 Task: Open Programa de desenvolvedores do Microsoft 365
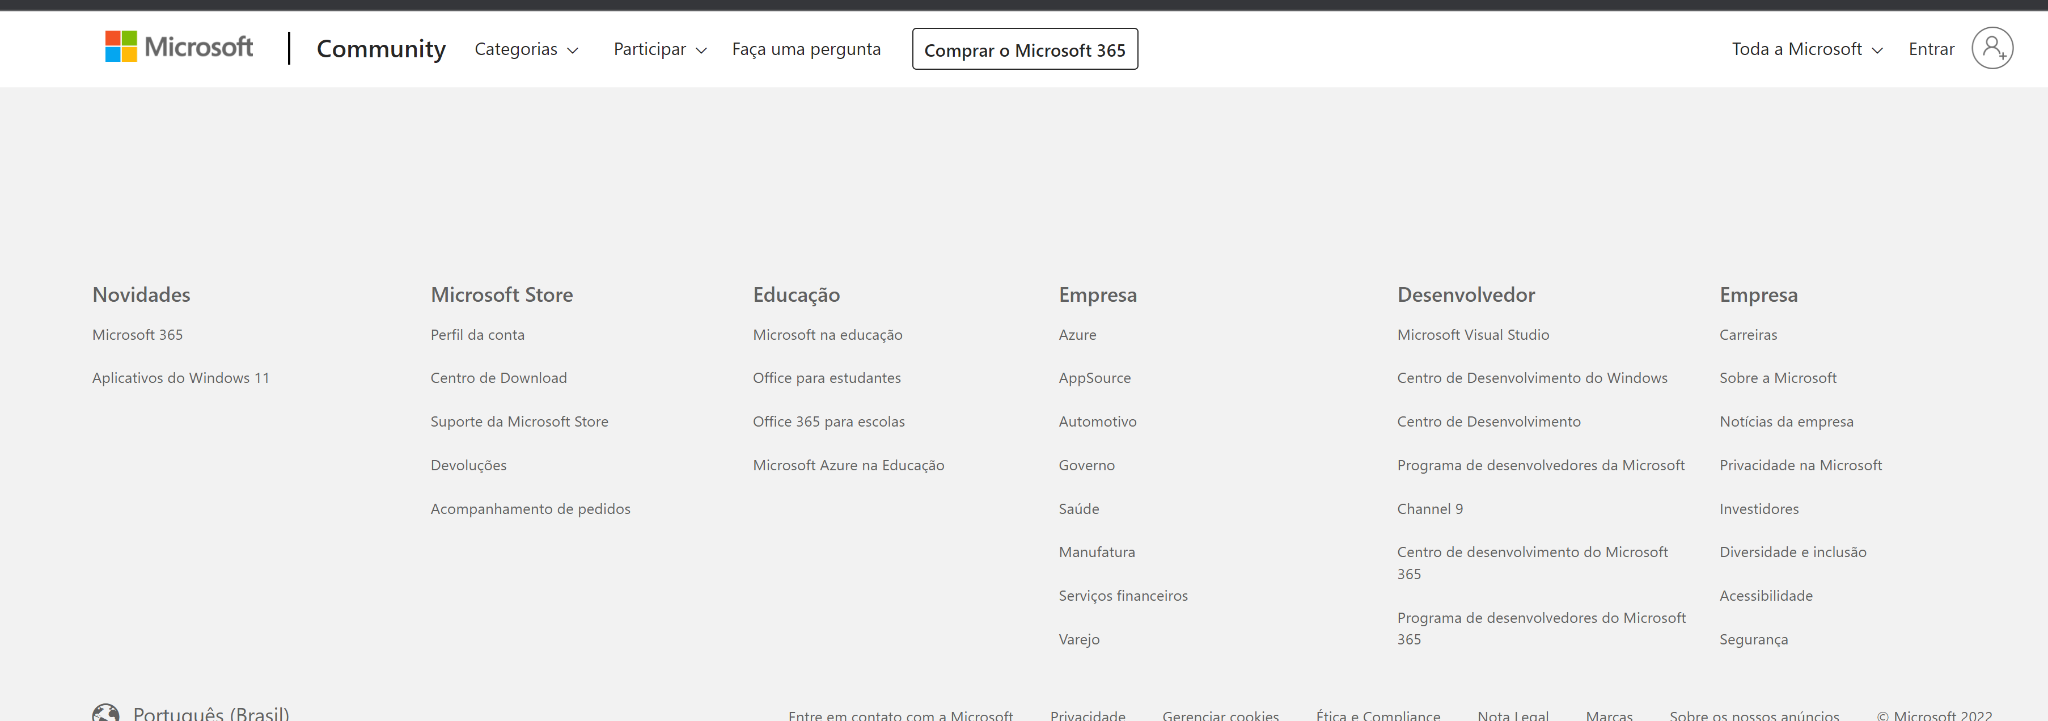pyautogui.click(x=1542, y=629)
